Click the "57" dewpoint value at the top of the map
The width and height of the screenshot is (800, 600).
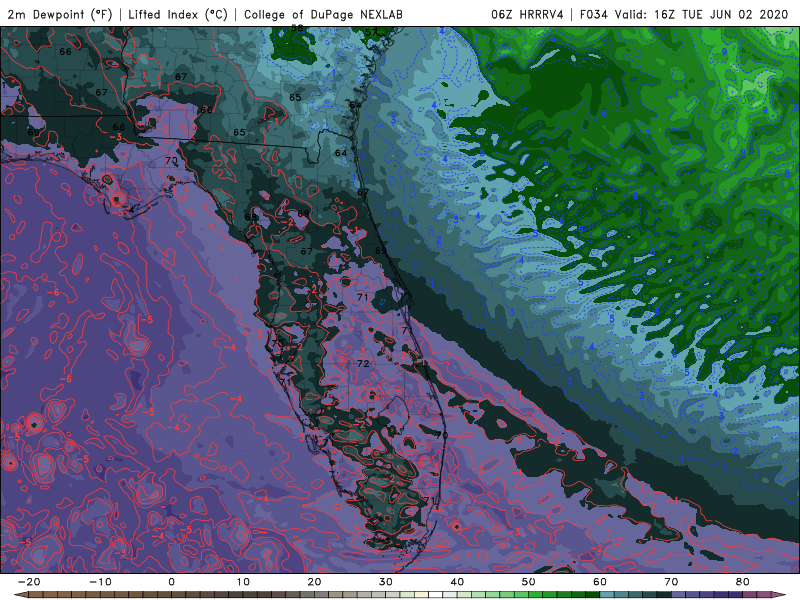(x=371, y=32)
